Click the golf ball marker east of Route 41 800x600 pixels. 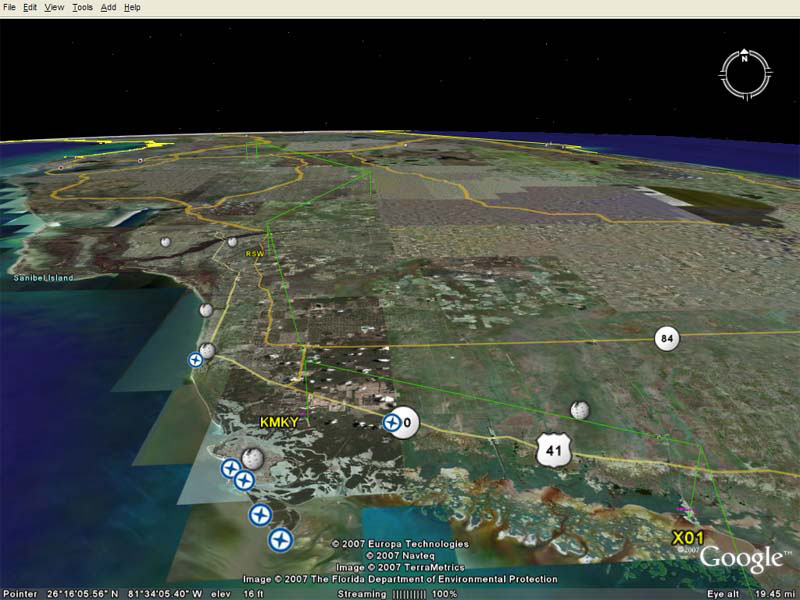click(578, 409)
